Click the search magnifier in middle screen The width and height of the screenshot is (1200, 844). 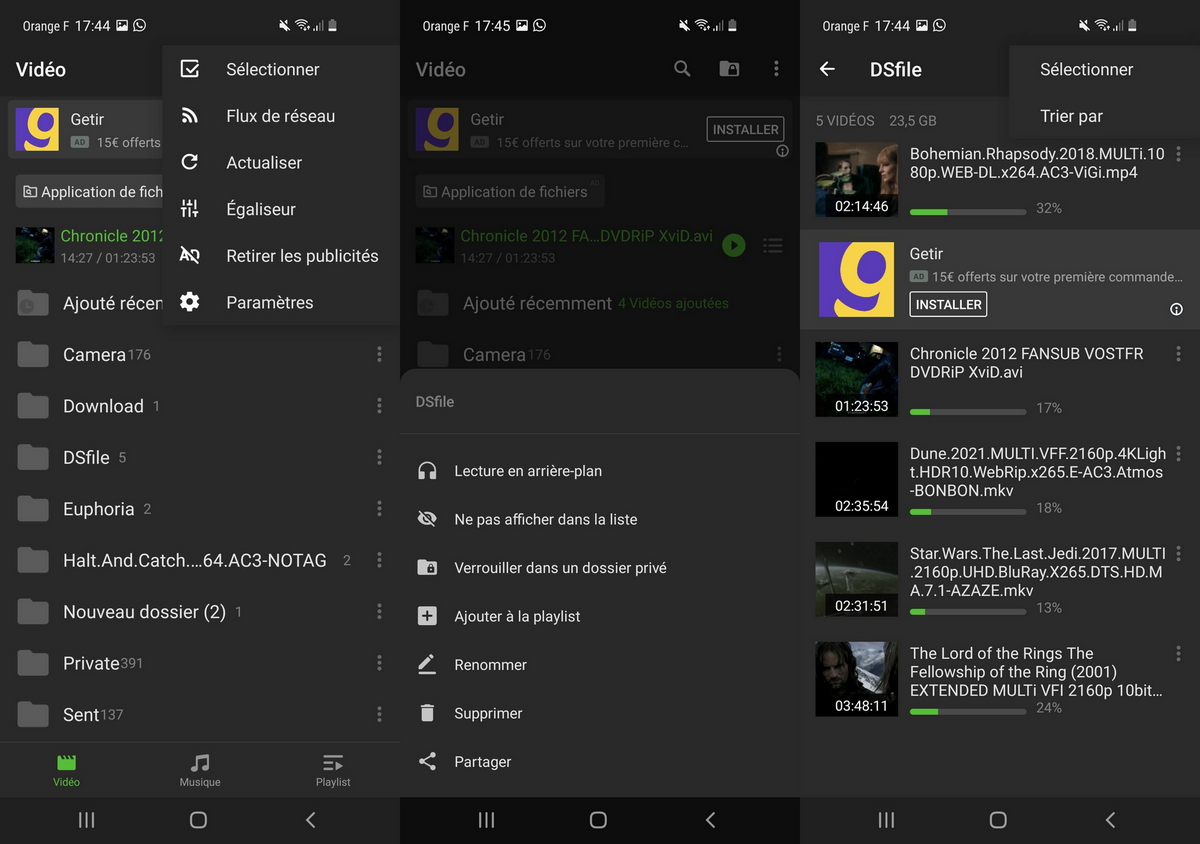coord(682,69)
